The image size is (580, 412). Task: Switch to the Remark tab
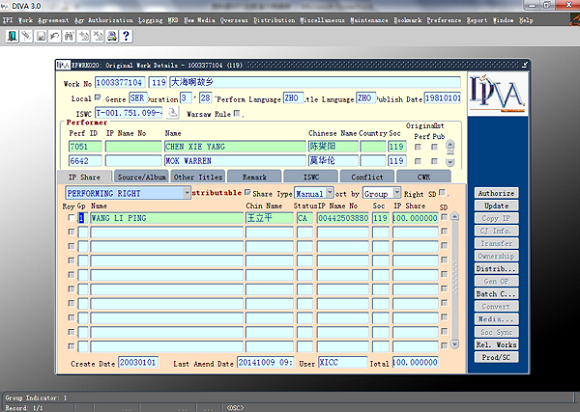pyautogui.click(x=254, y=177)
